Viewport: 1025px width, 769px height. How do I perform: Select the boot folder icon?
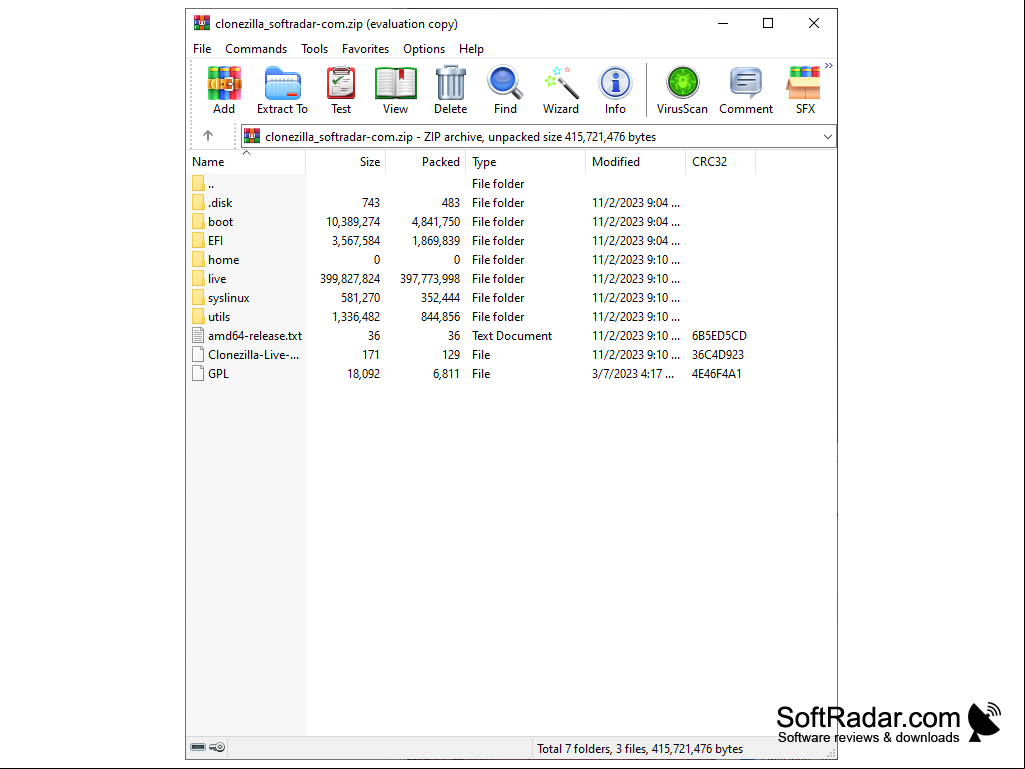click(198, 222)
